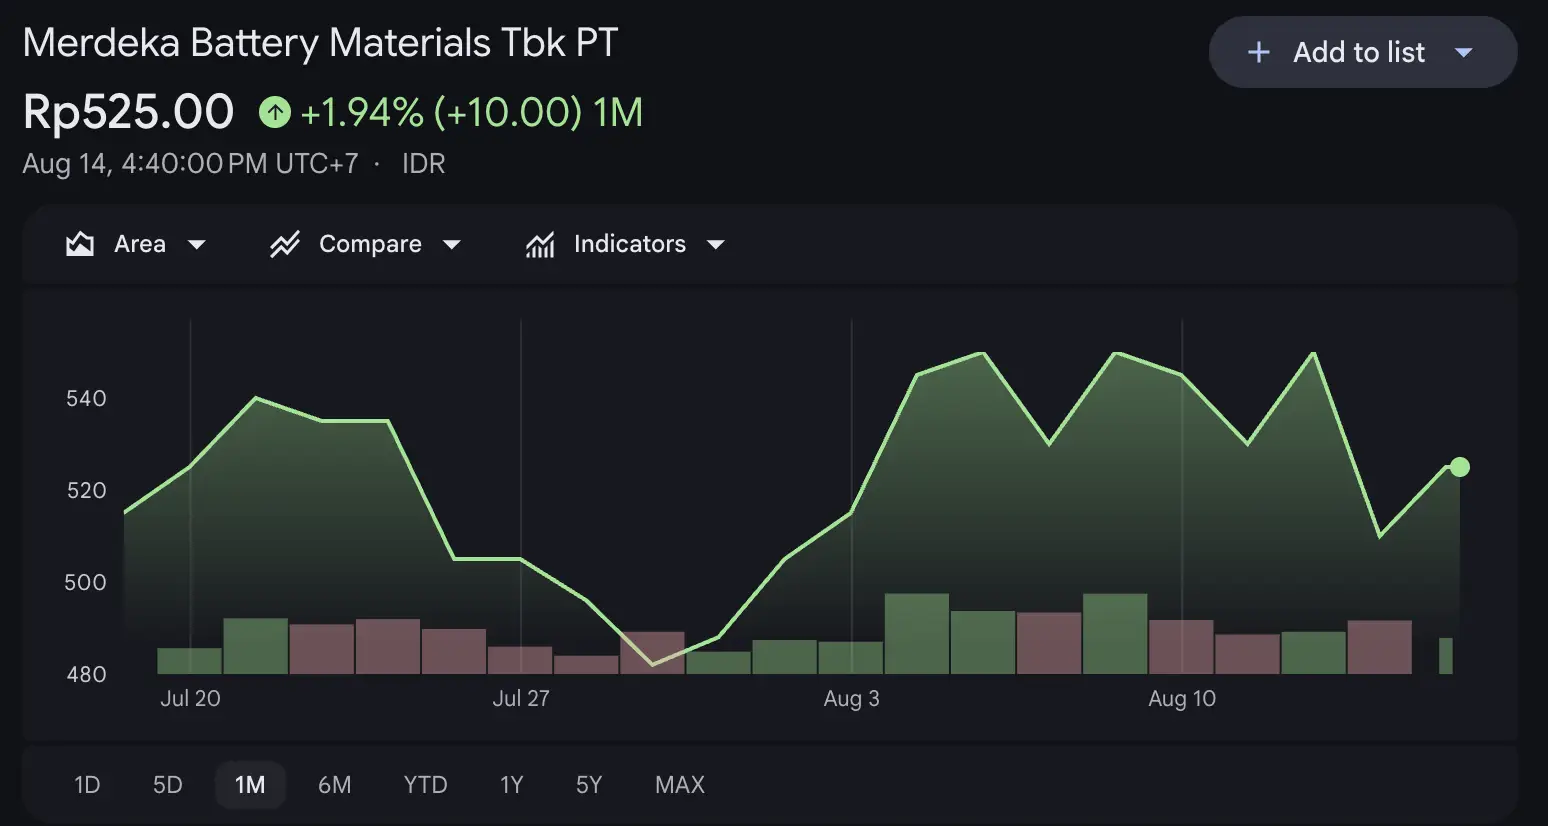
Task: Select the 1M time range tab
Action: coord(250,785)
